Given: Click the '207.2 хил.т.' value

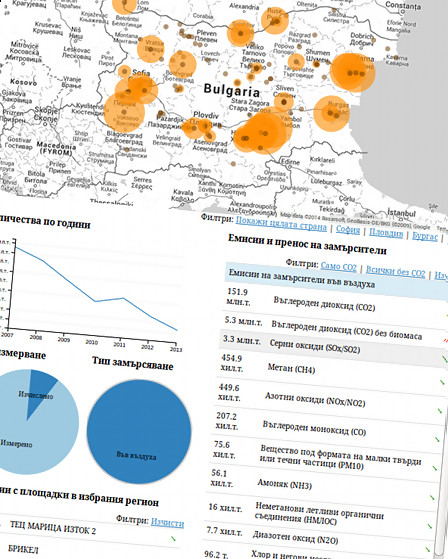Looking at the screenshot, I should pos(226,421).
